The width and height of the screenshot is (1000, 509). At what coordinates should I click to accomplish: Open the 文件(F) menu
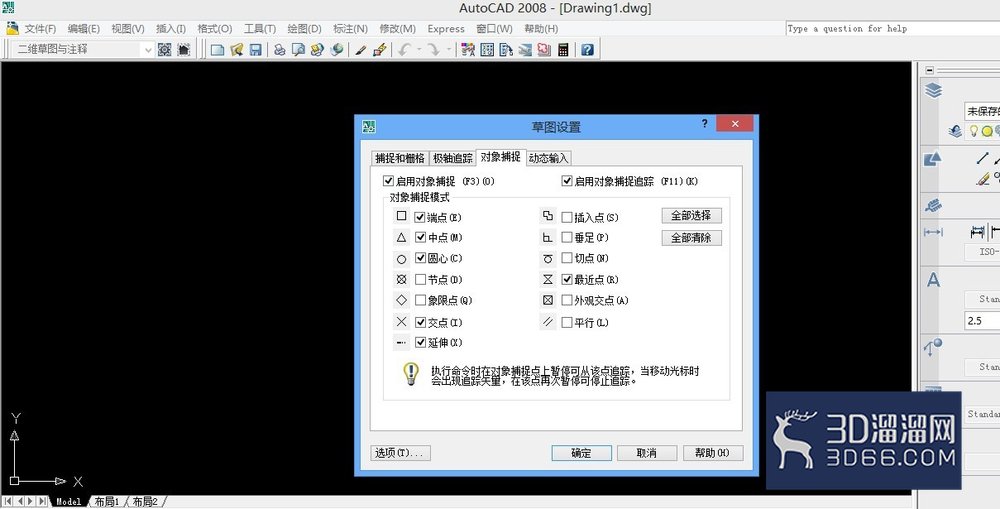pos(40,29)
